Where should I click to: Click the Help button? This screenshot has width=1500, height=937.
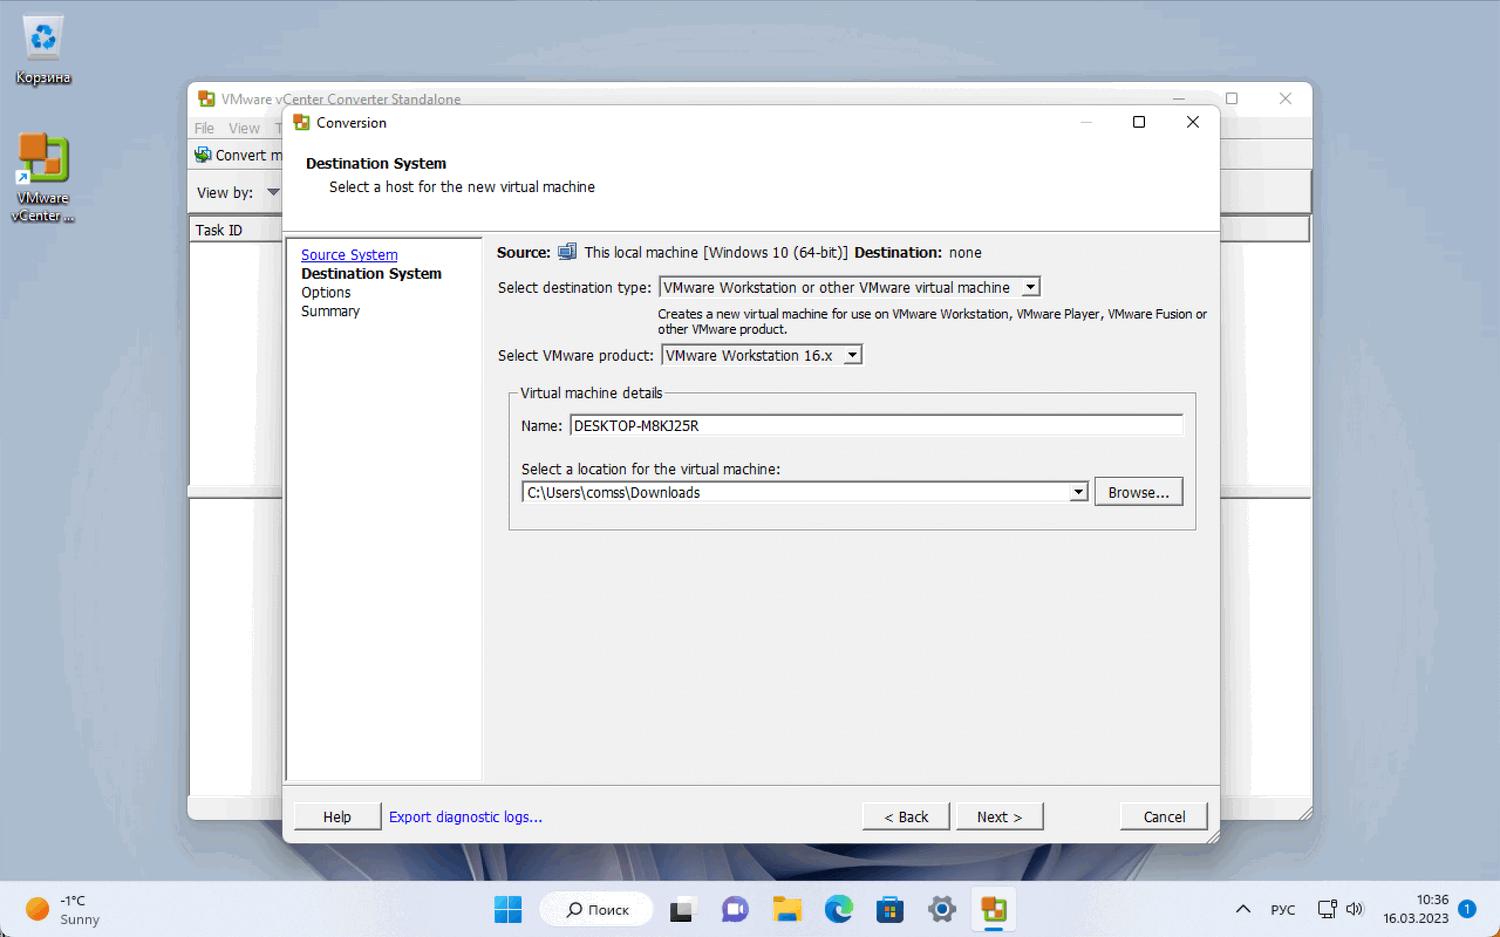click(x=337, y=817)
